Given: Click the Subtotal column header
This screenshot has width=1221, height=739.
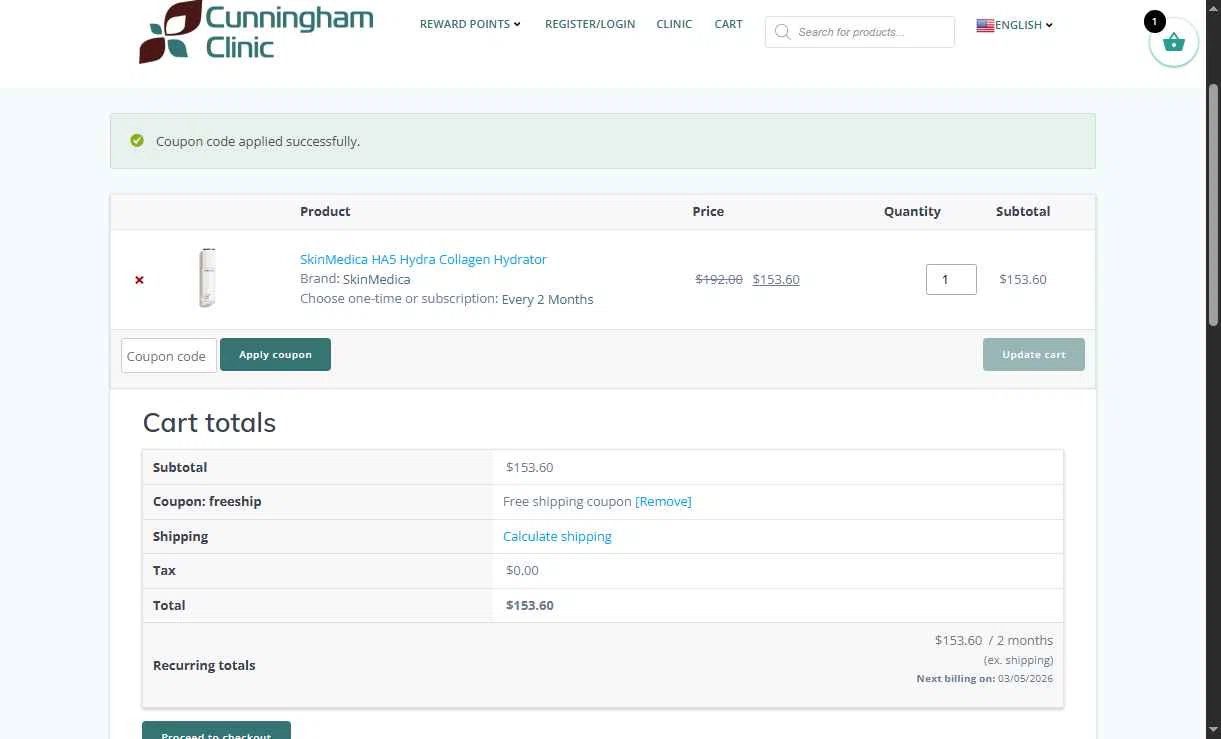Looking at the screenshot, I should click(1023, 211).
